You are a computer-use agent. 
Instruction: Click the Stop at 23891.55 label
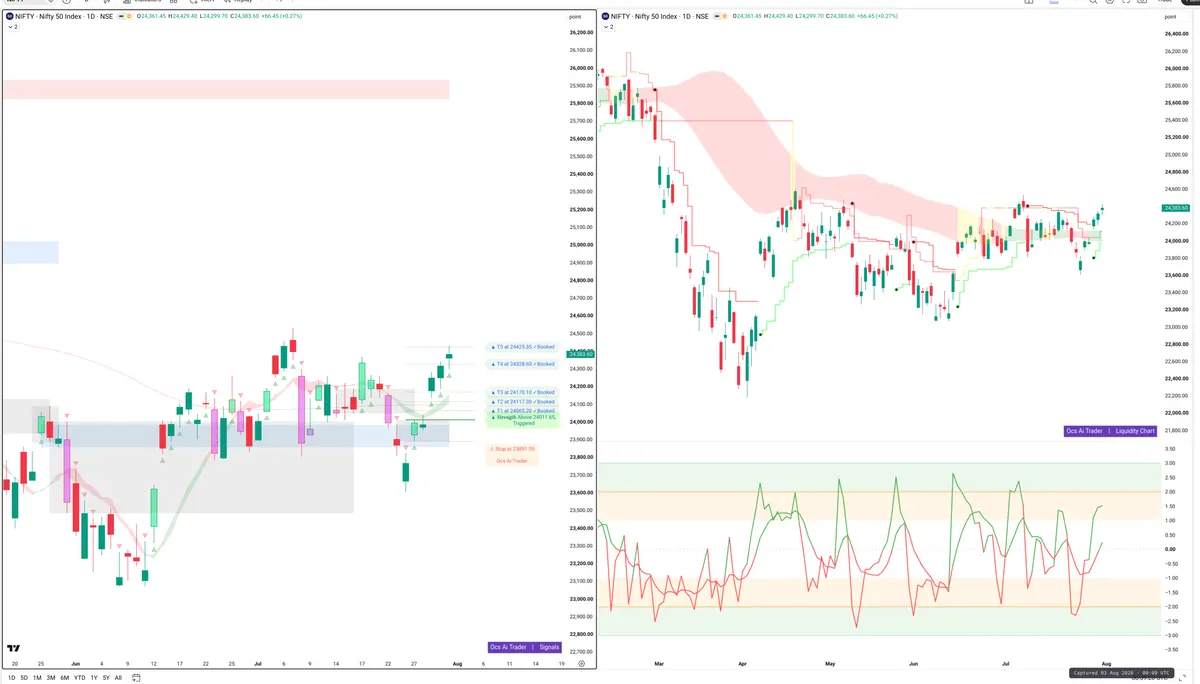tap(512, 449)
